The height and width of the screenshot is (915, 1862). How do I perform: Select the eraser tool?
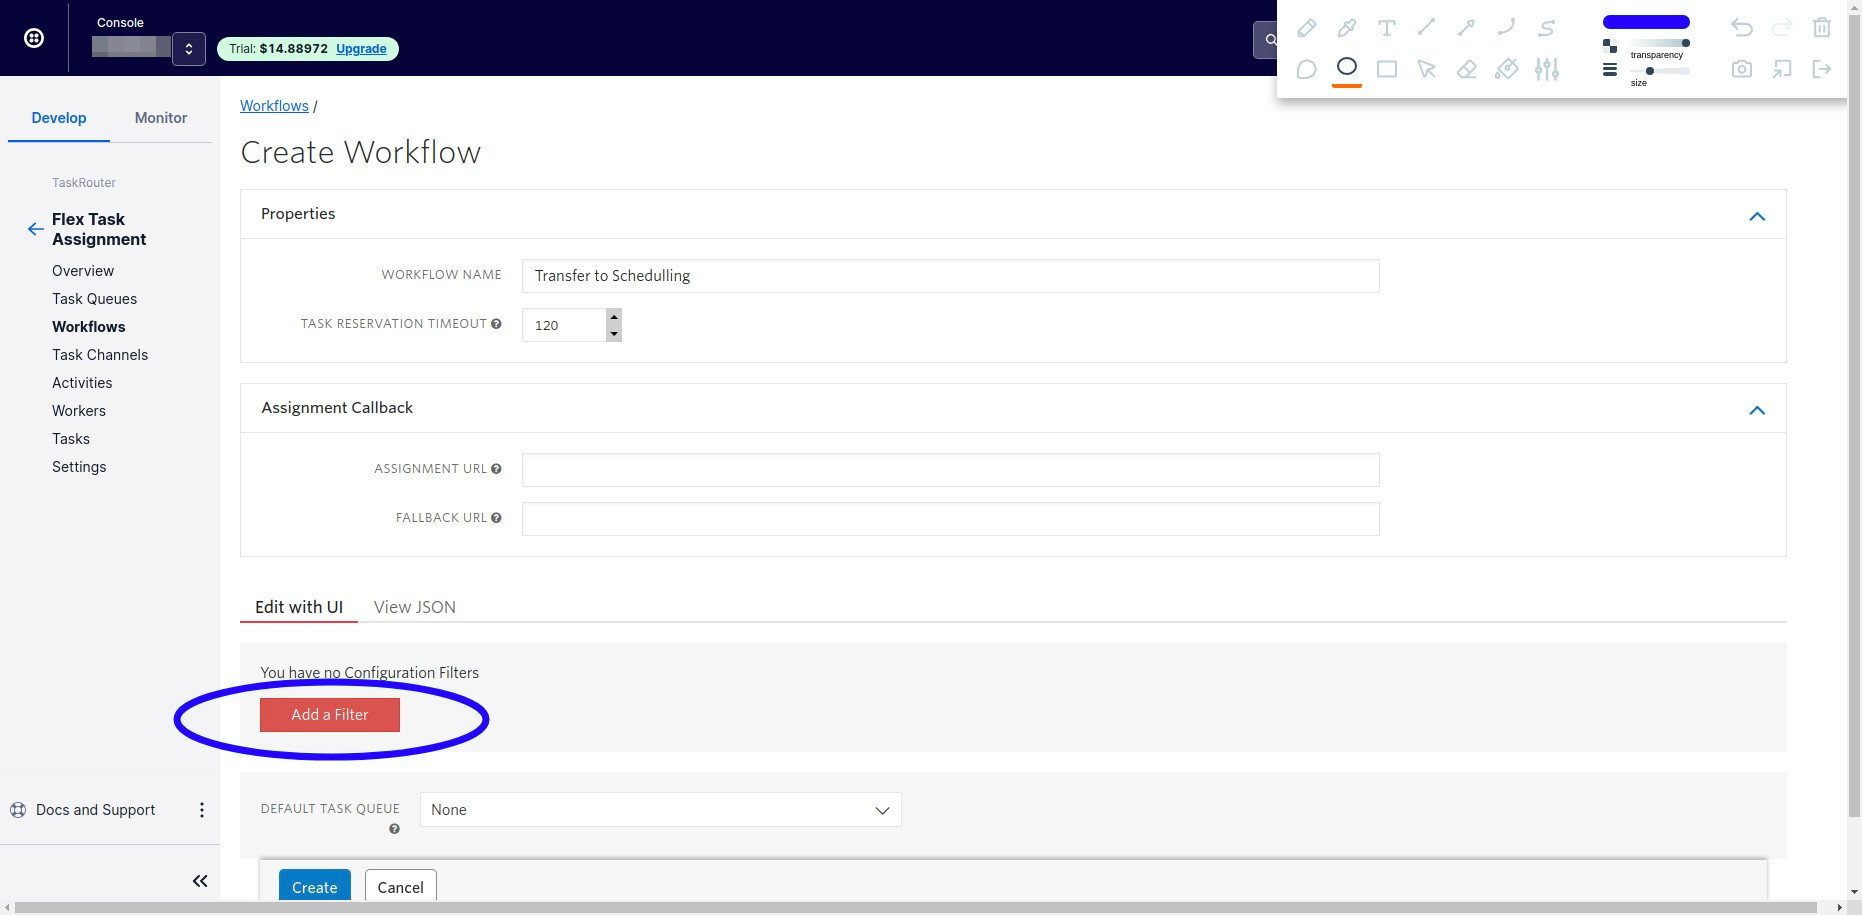1466,69
